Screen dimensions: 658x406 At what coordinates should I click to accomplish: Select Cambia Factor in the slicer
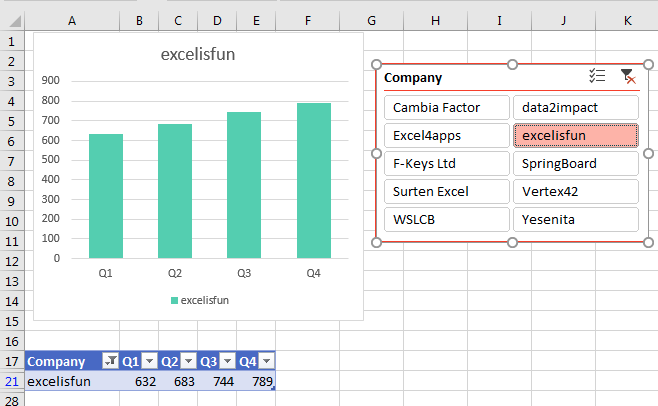tap(446, 108)
